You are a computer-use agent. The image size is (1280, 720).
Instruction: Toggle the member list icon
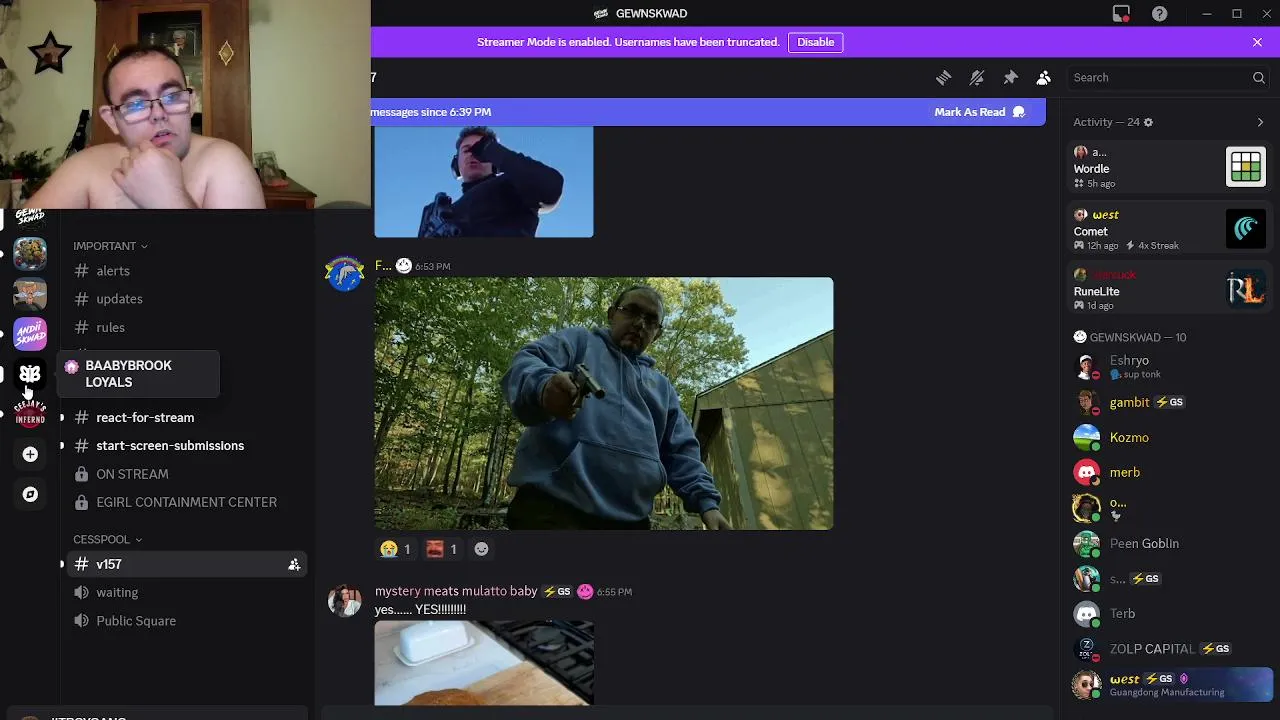tap(1043, 77)
